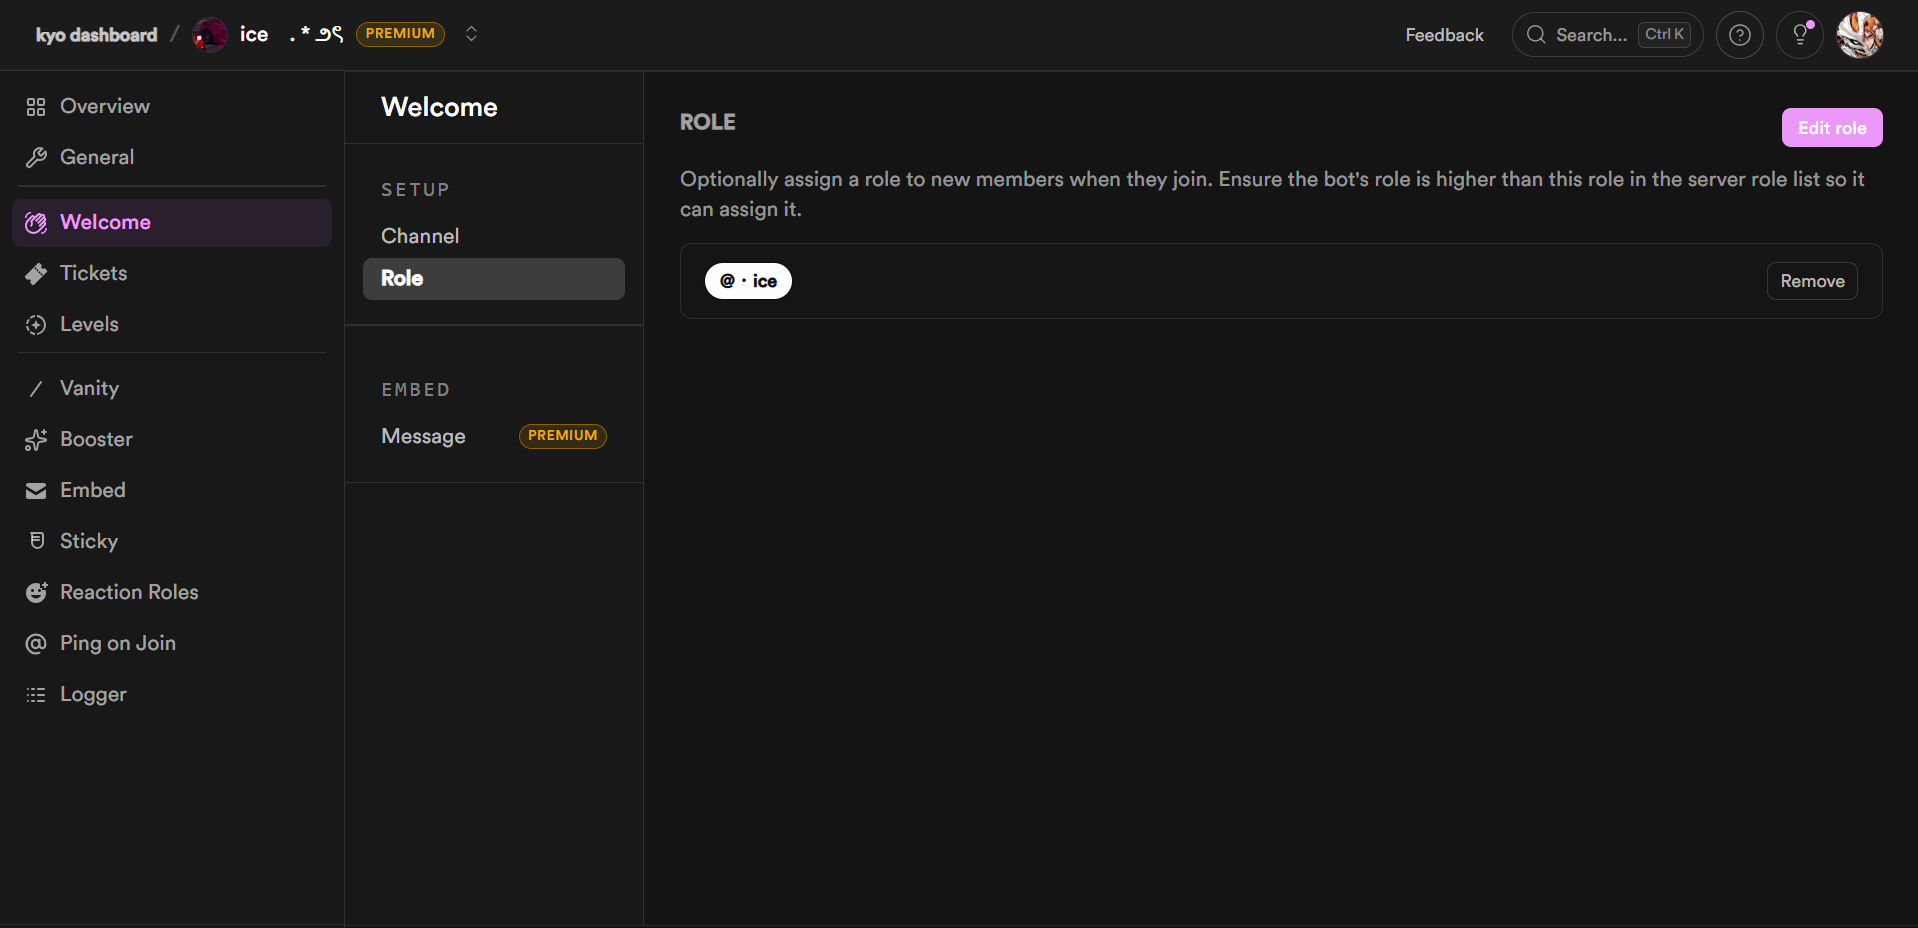Click the Vanity slash icon
The height and width of the screenshot is (928, 1918).
(x=36, y=389)
